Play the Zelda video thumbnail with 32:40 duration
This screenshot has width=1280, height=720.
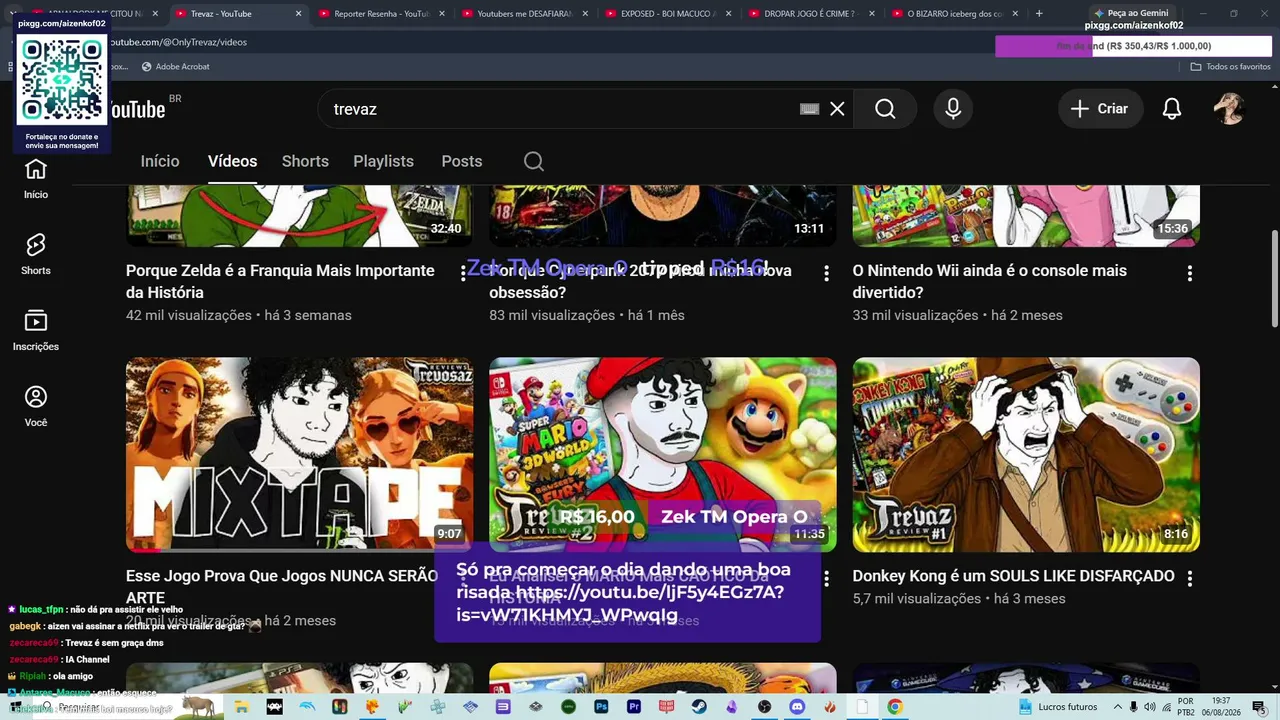(x=300, y=215)
